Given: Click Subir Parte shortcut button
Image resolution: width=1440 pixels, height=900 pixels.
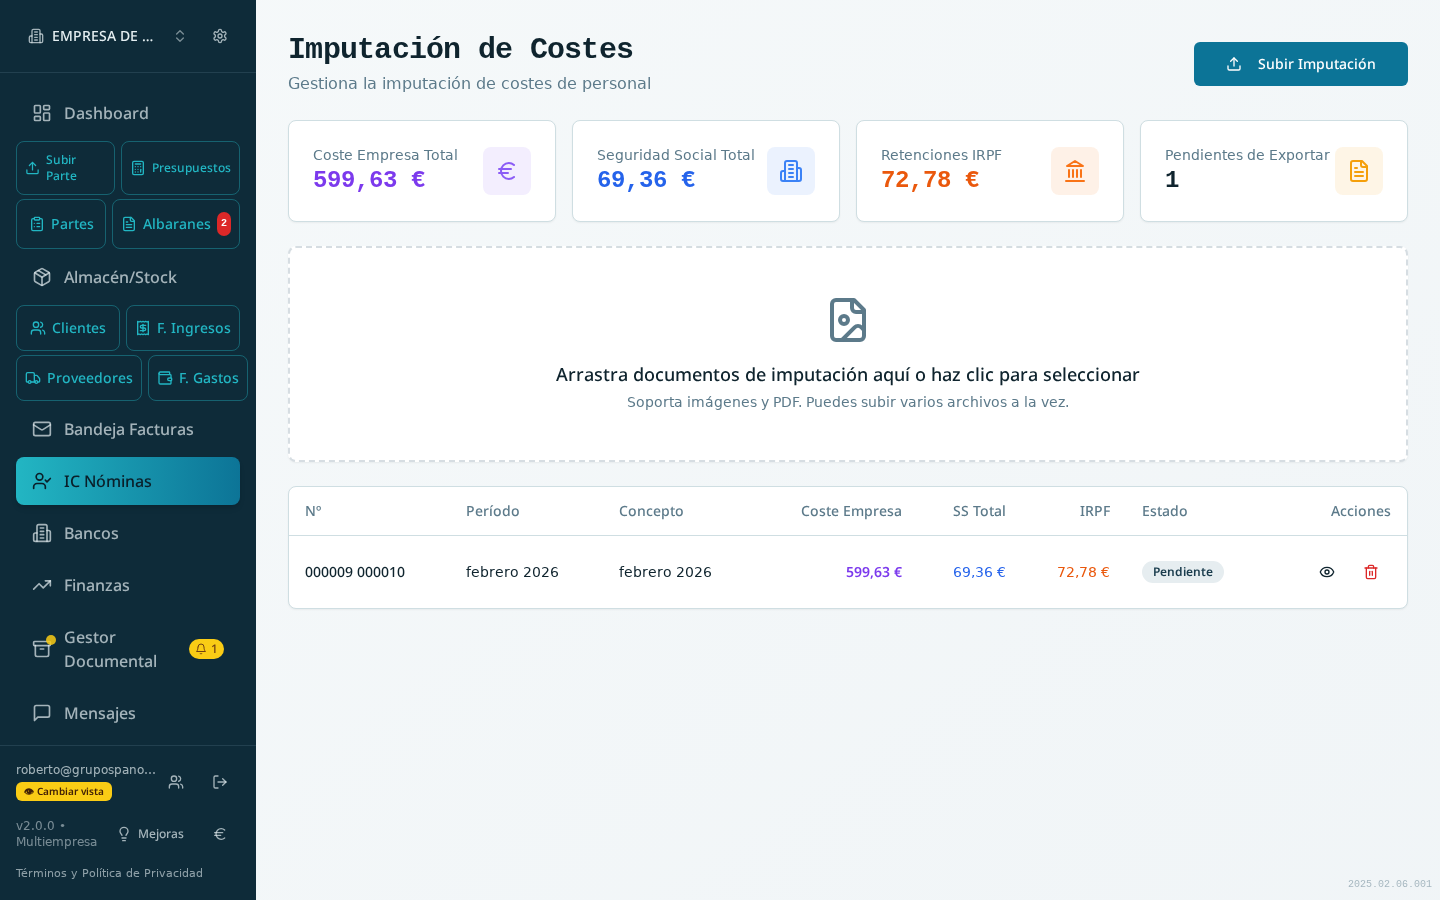Looking at the screenshot, I should (65, 168).
